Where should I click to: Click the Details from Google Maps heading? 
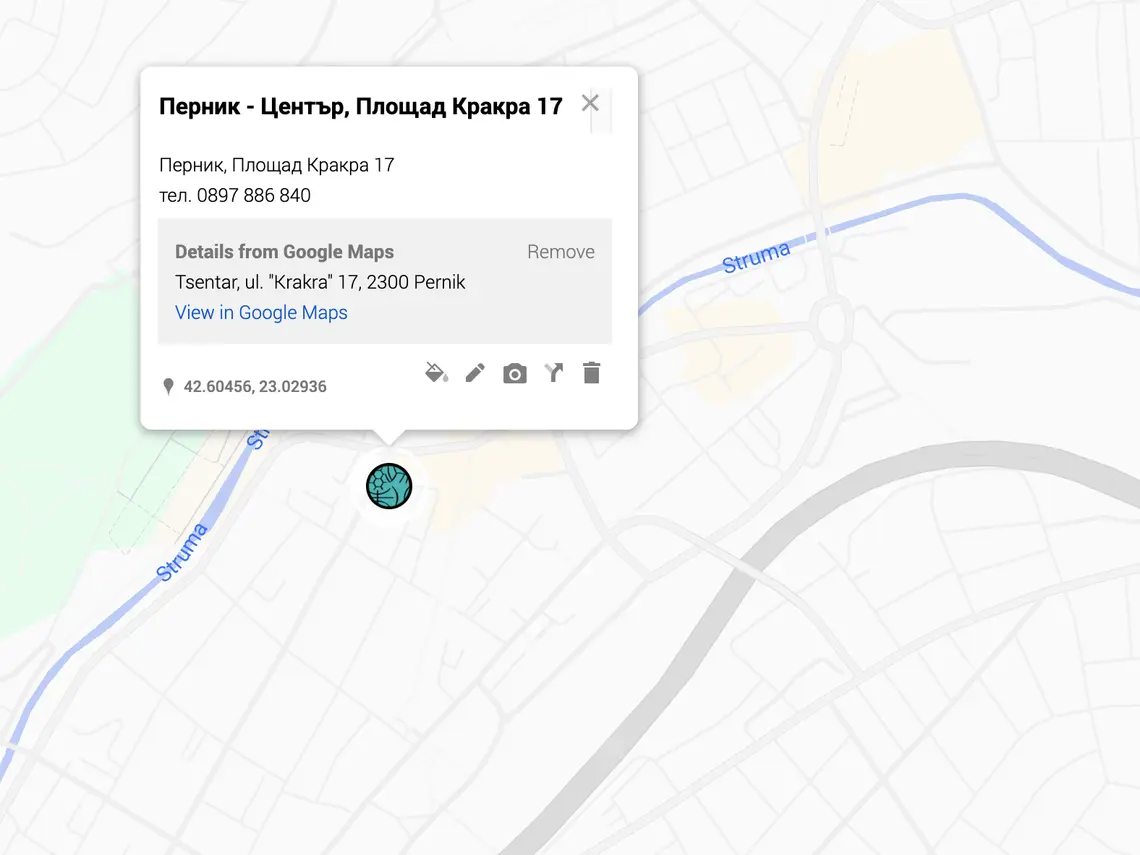point(284,252)
